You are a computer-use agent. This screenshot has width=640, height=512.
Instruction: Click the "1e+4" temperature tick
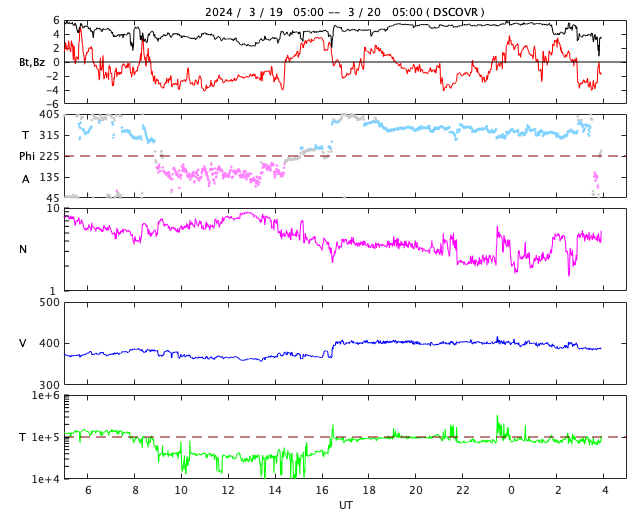click(46, 479)
